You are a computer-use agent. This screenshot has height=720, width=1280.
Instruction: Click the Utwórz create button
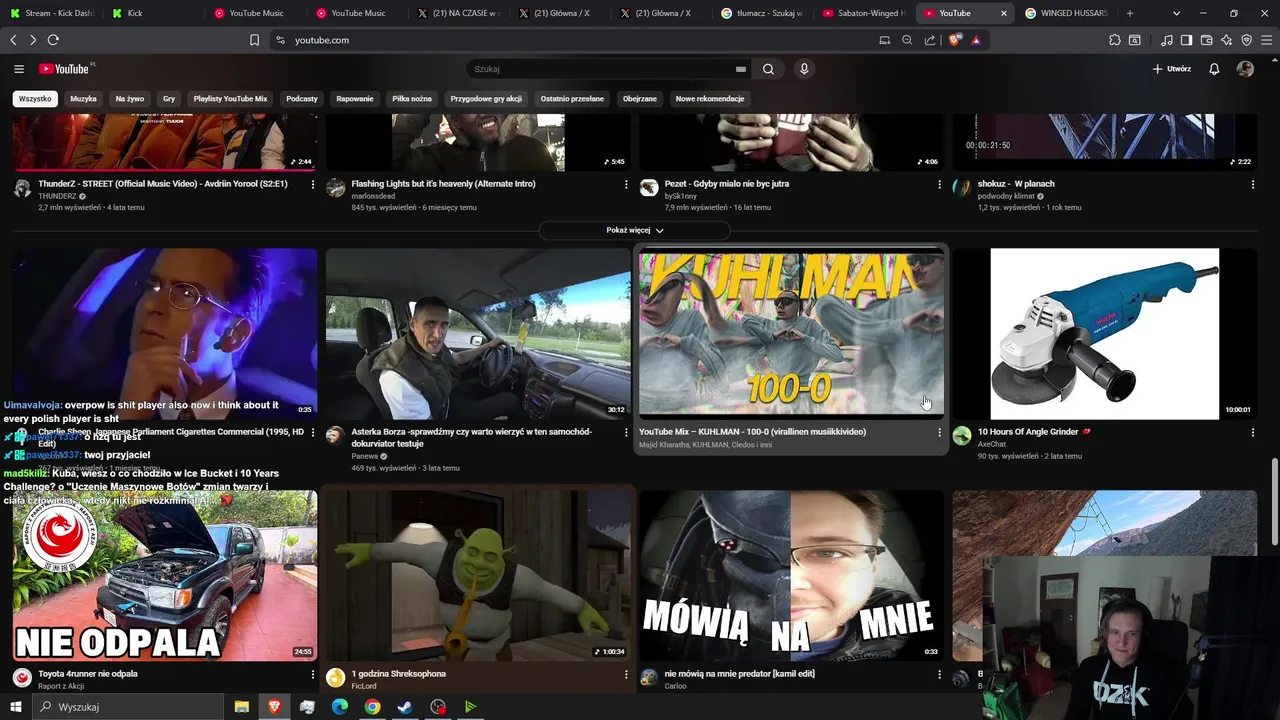(x=1172, y=69)
